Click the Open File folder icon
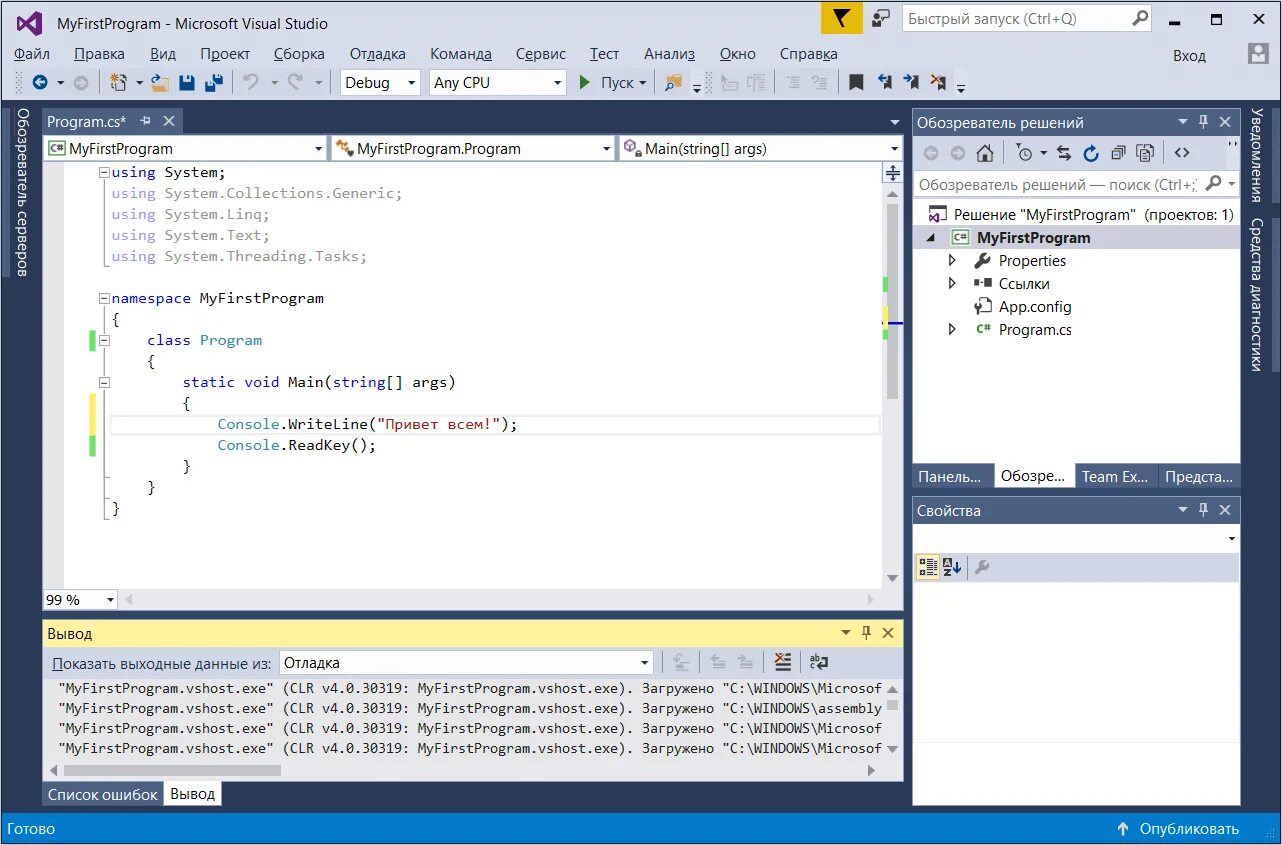Image resolution: width=1282 pixels, height=845 pixels. pyautogui.click(x=160, y=83)
